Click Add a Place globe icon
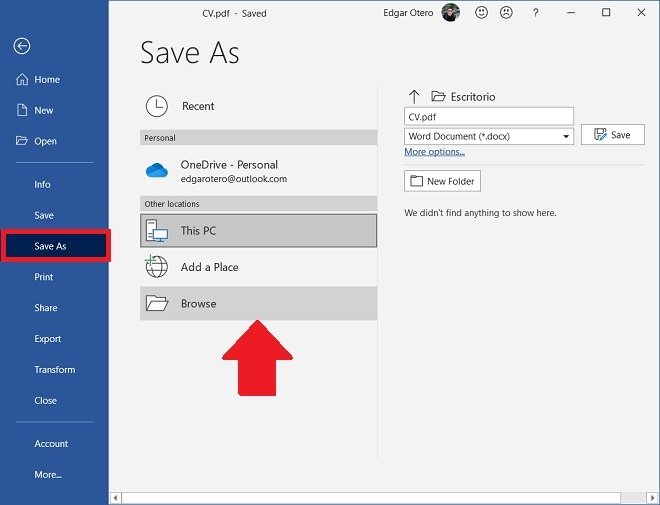 (157, 267)
